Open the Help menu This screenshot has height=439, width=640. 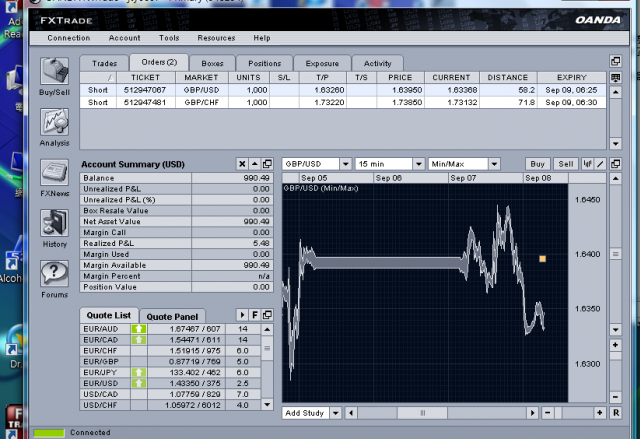click(262, 38)
